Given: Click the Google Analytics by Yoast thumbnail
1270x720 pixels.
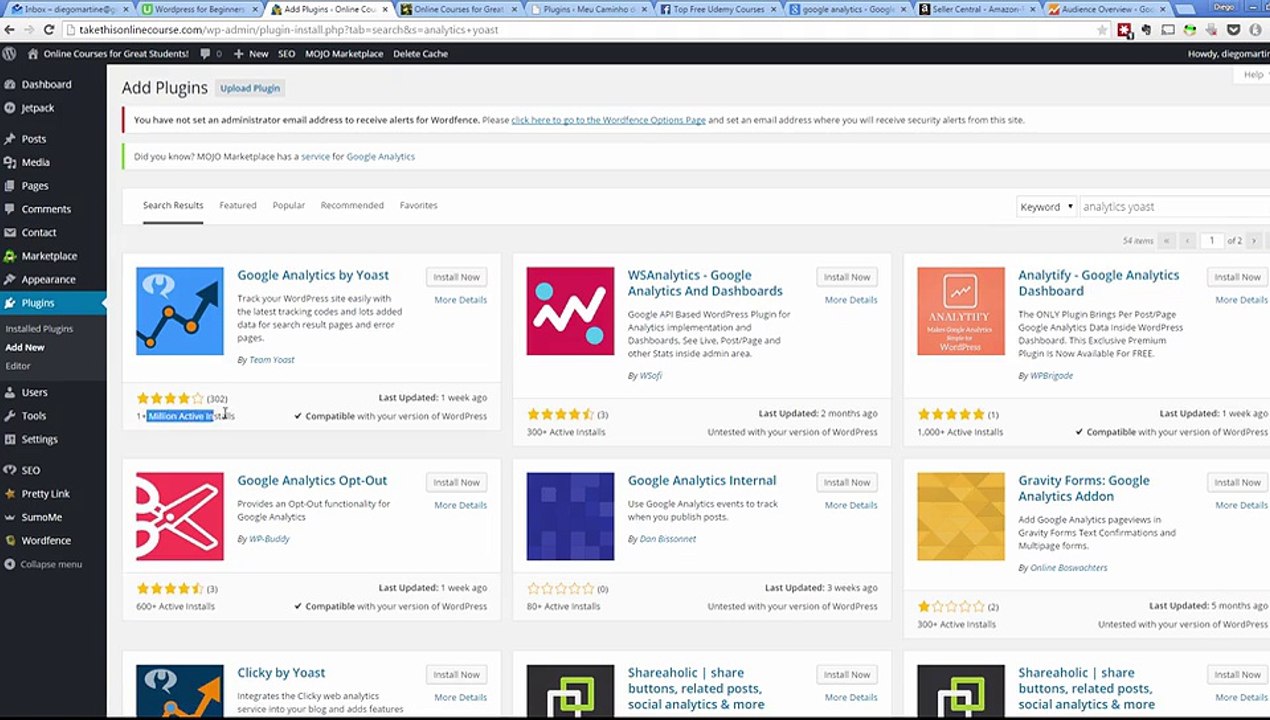Looking at the screenshot, I should pos(180,311).
